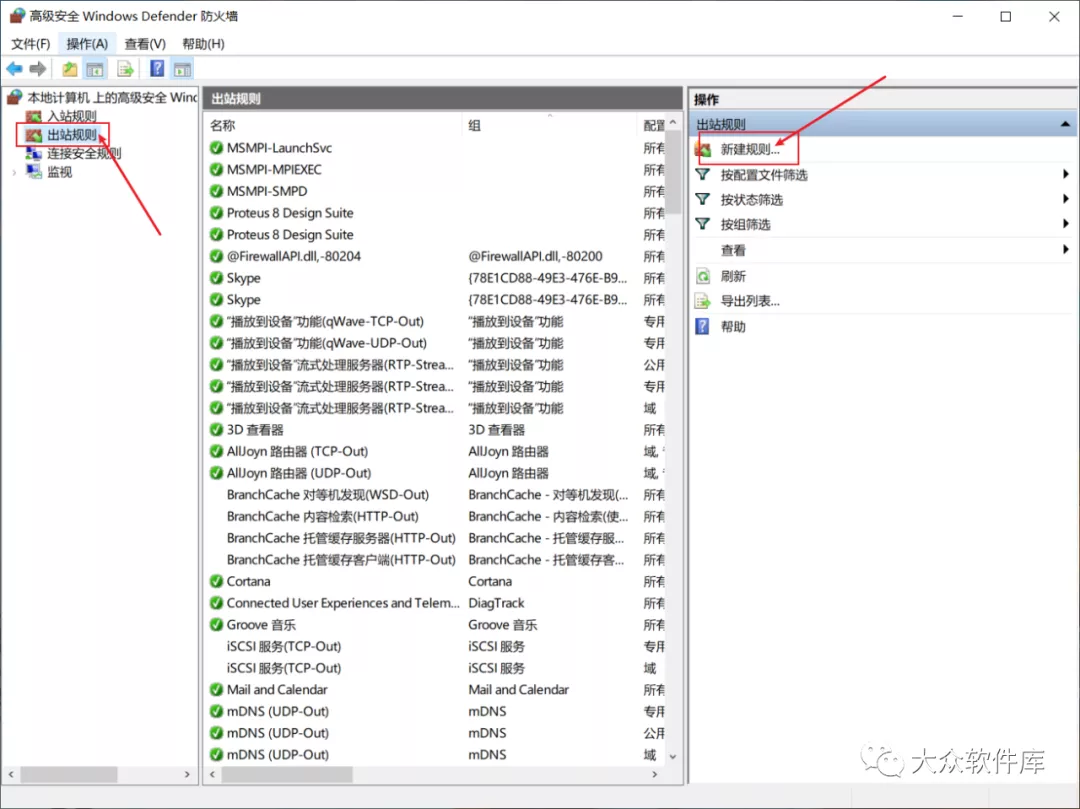Click the Forward arrow toolbar icon
Image resolution: width=1080 pixels, height=809 pixels.
[38, 69]
